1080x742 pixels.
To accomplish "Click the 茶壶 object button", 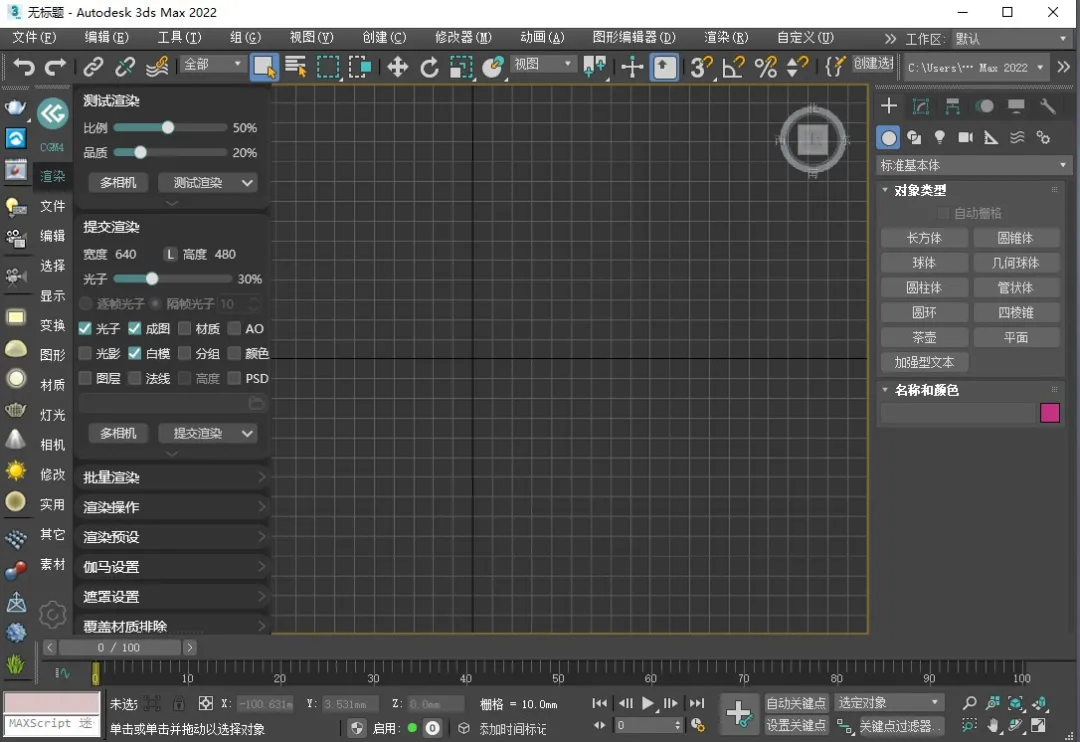I will [x=924, y=337].
